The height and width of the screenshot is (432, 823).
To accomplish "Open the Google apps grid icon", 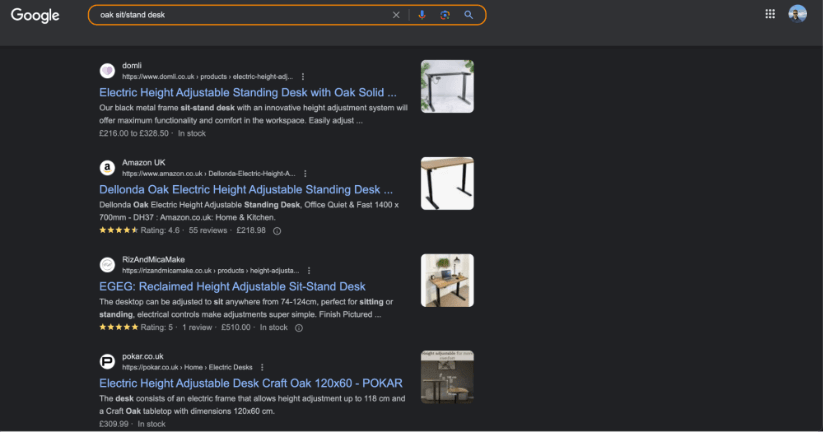I will [770, 14].
